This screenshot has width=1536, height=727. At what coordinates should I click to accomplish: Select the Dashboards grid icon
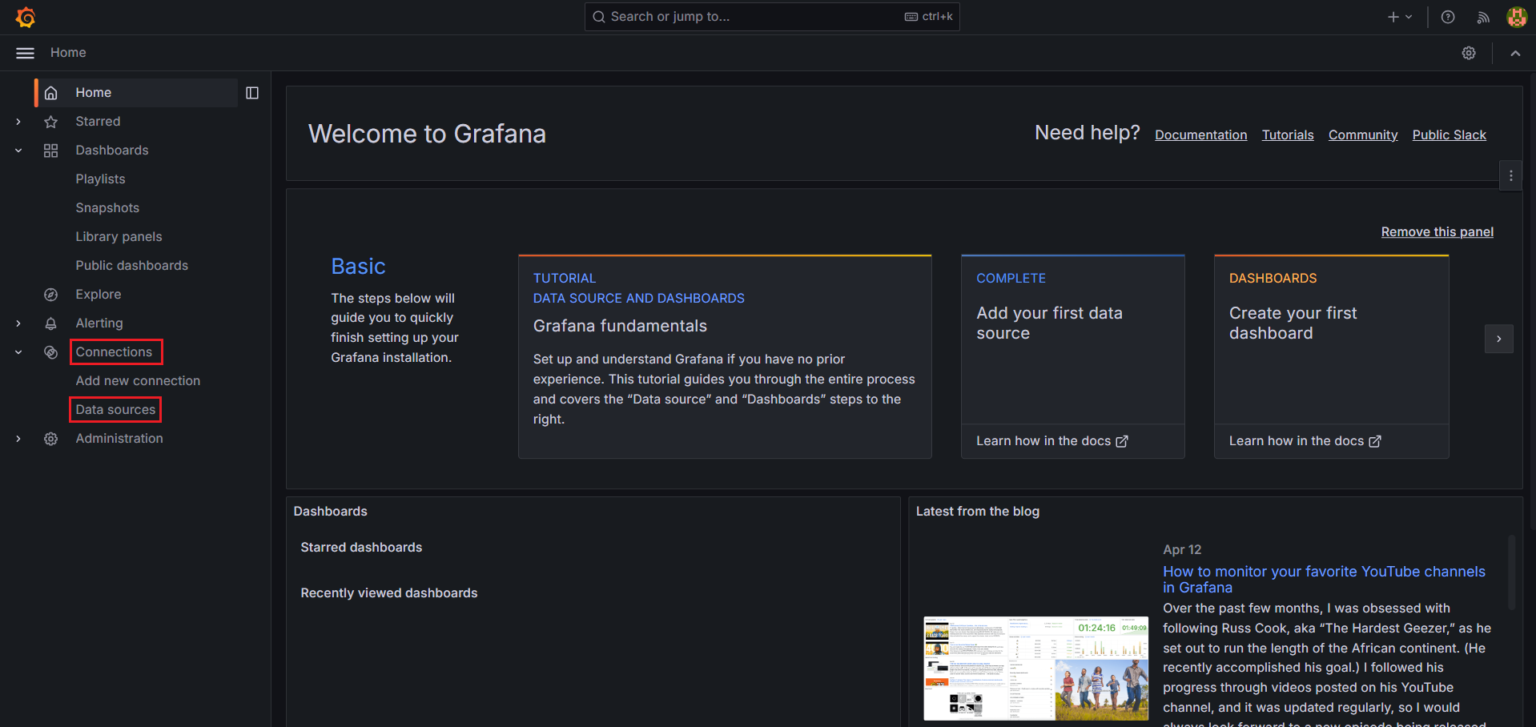pos(50,150)
